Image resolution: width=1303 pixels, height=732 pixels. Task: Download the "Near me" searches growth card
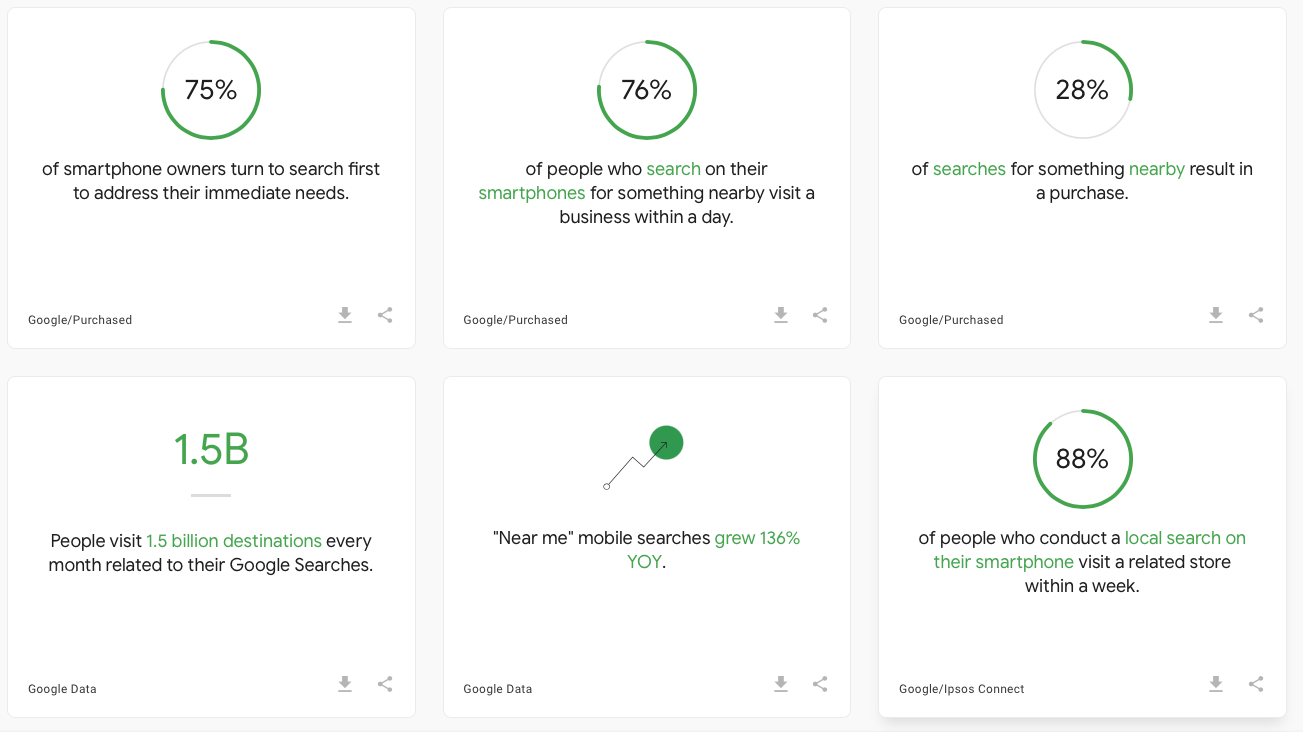point(781,684)
